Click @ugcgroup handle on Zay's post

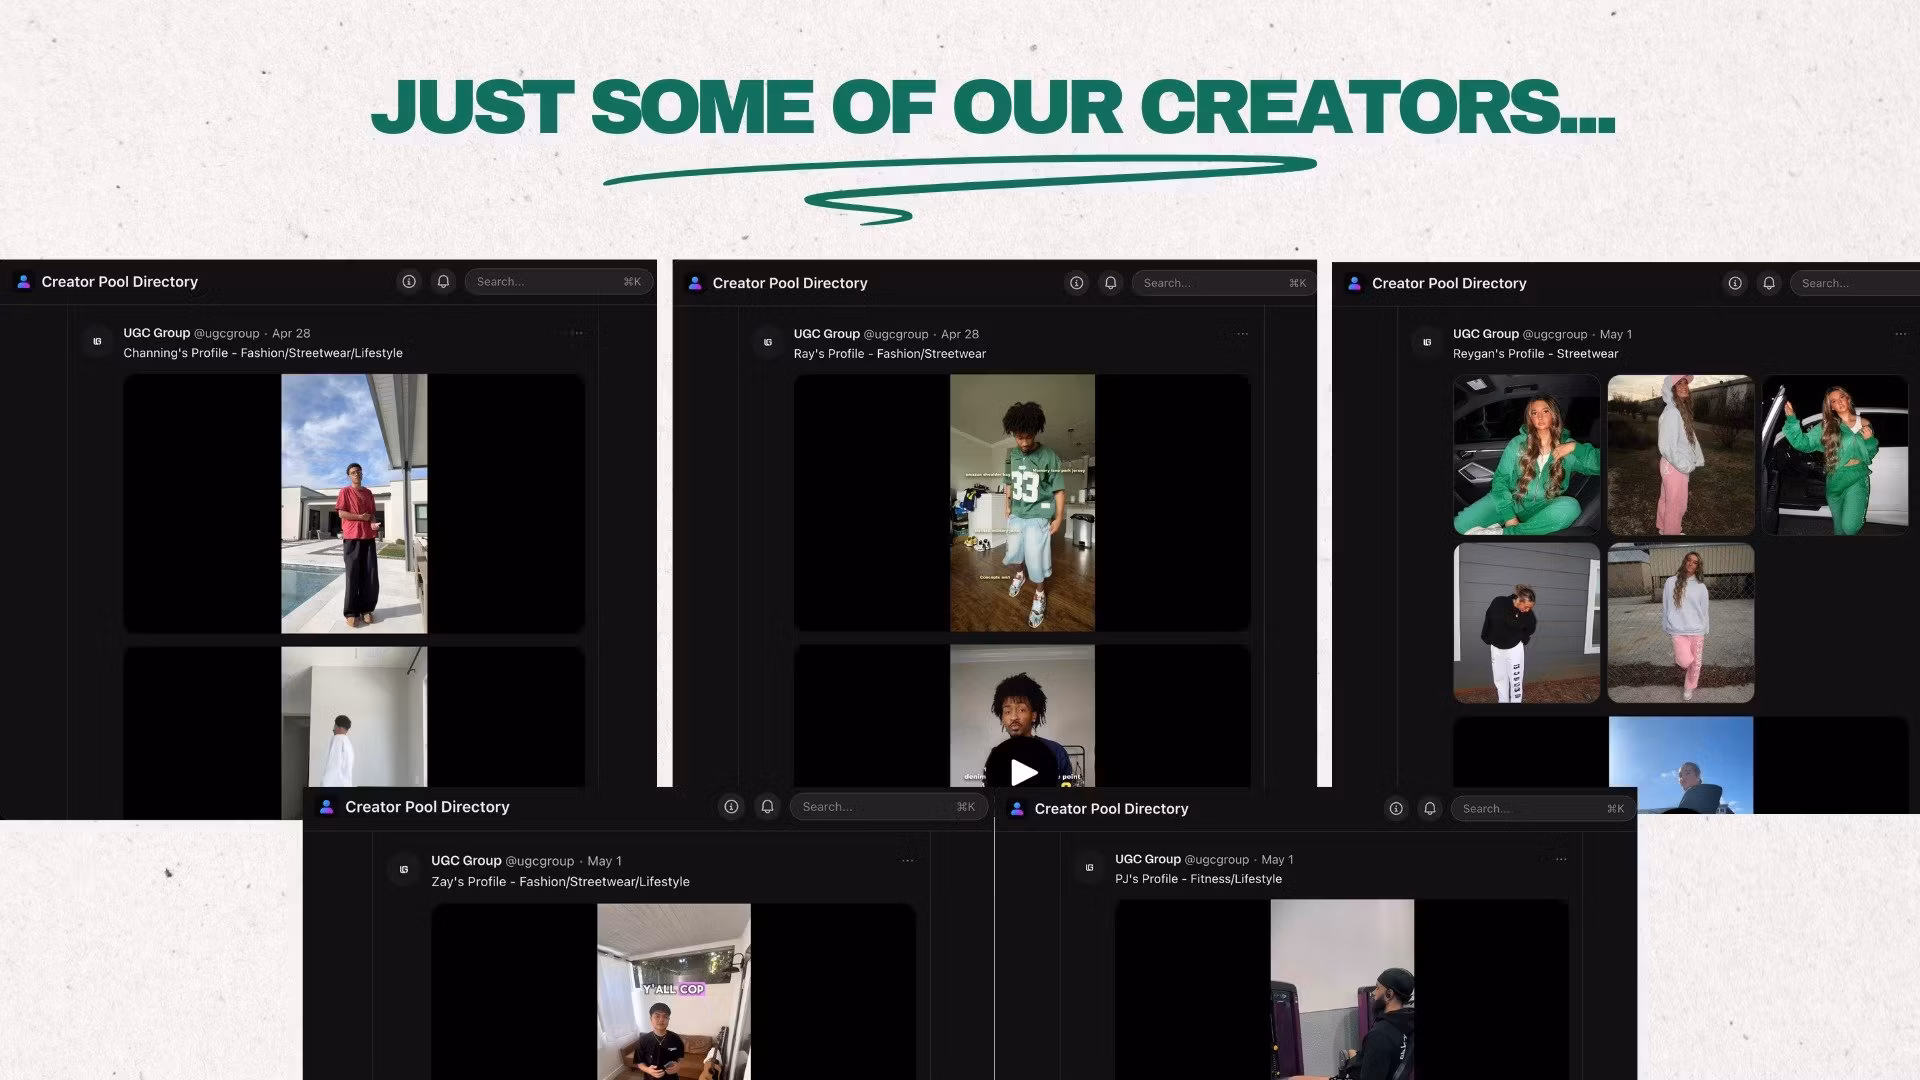539,861
